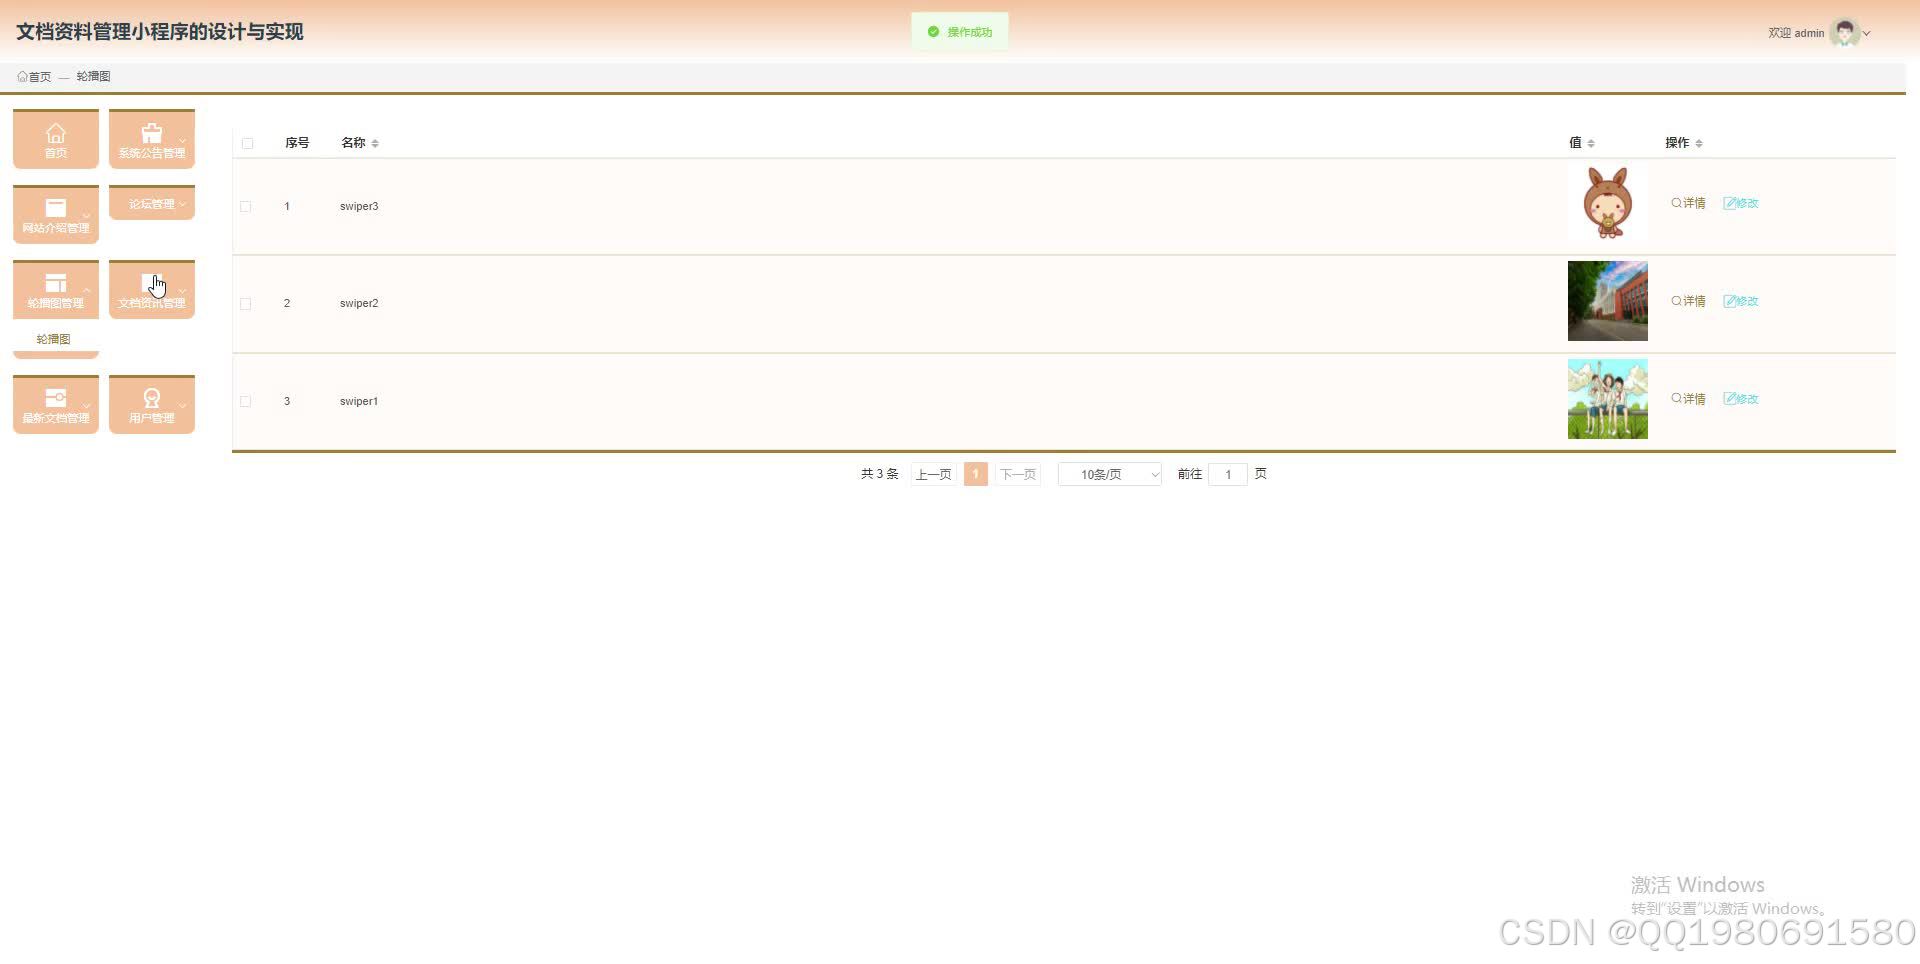Click the 详情 magnifier icon for swiper3
Viewport: 1920px width, 964px height.
coord(1676,203)
